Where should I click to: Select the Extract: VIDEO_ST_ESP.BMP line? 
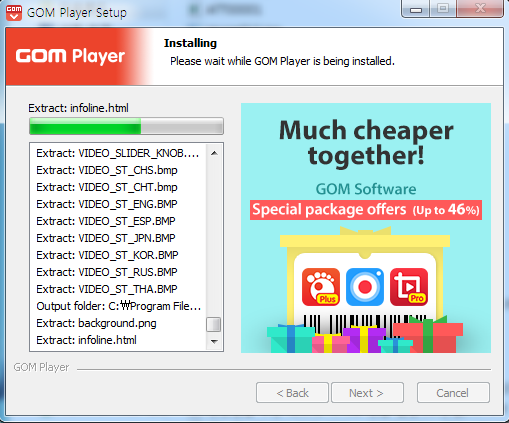(106, 221)
